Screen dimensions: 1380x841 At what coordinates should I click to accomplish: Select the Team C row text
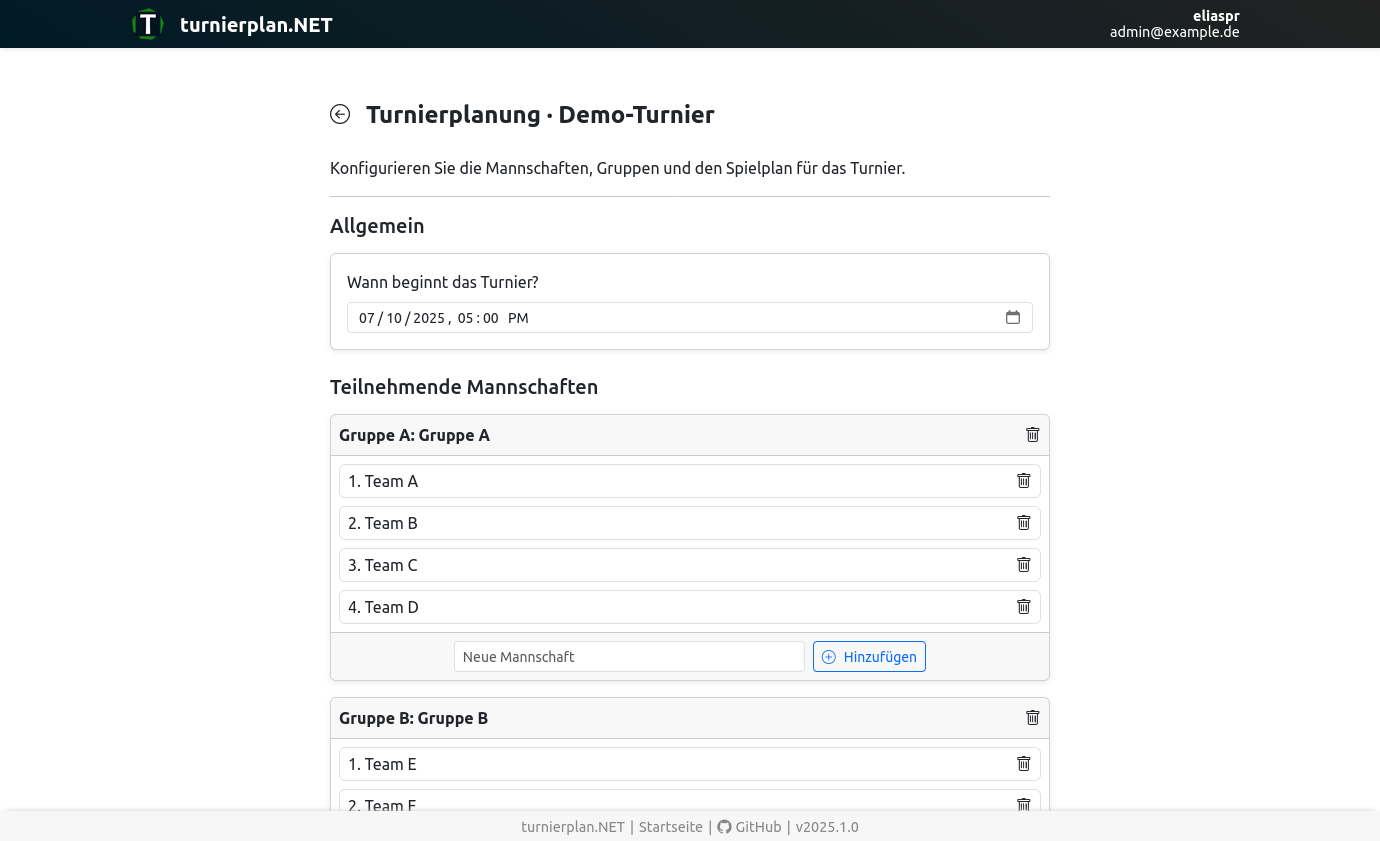click(x=383, y=565)
